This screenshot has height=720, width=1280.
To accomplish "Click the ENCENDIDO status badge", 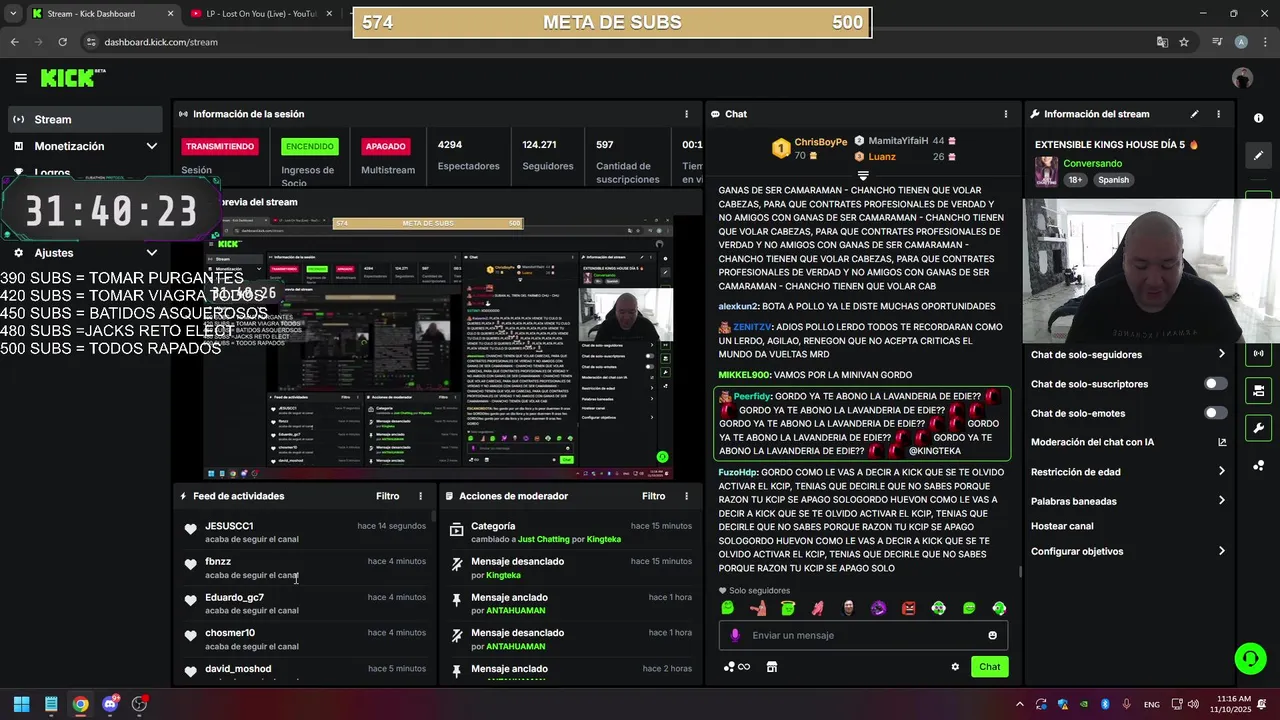I will 310,146.
